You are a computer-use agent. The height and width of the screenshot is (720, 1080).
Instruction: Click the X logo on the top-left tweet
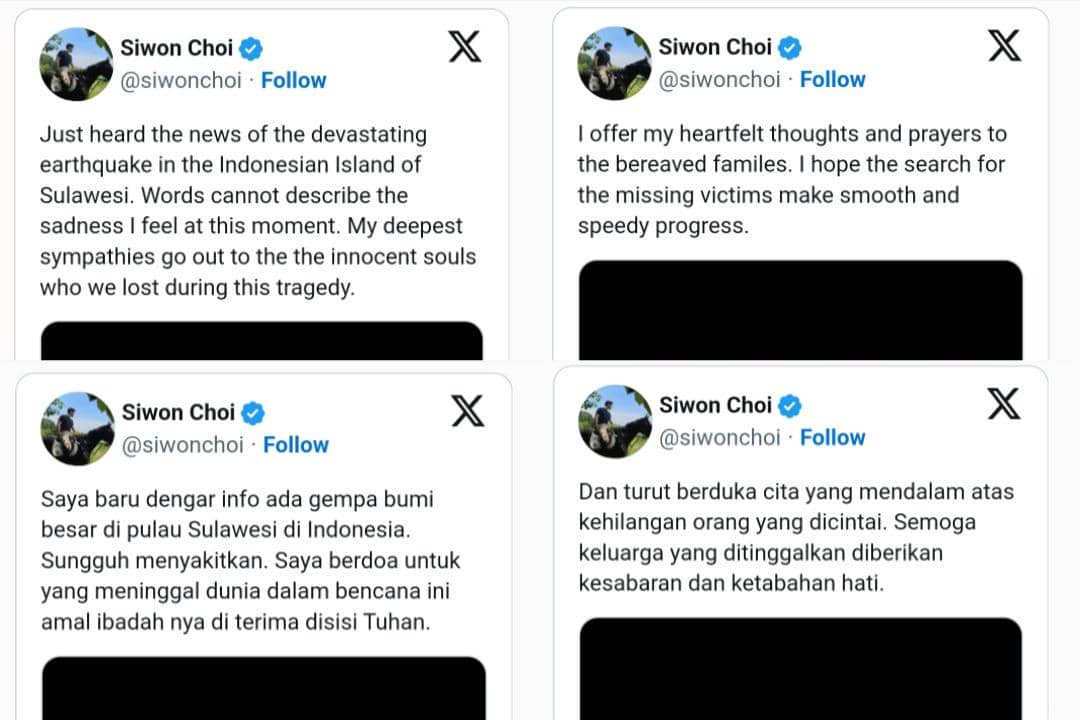tap(464, 46)
